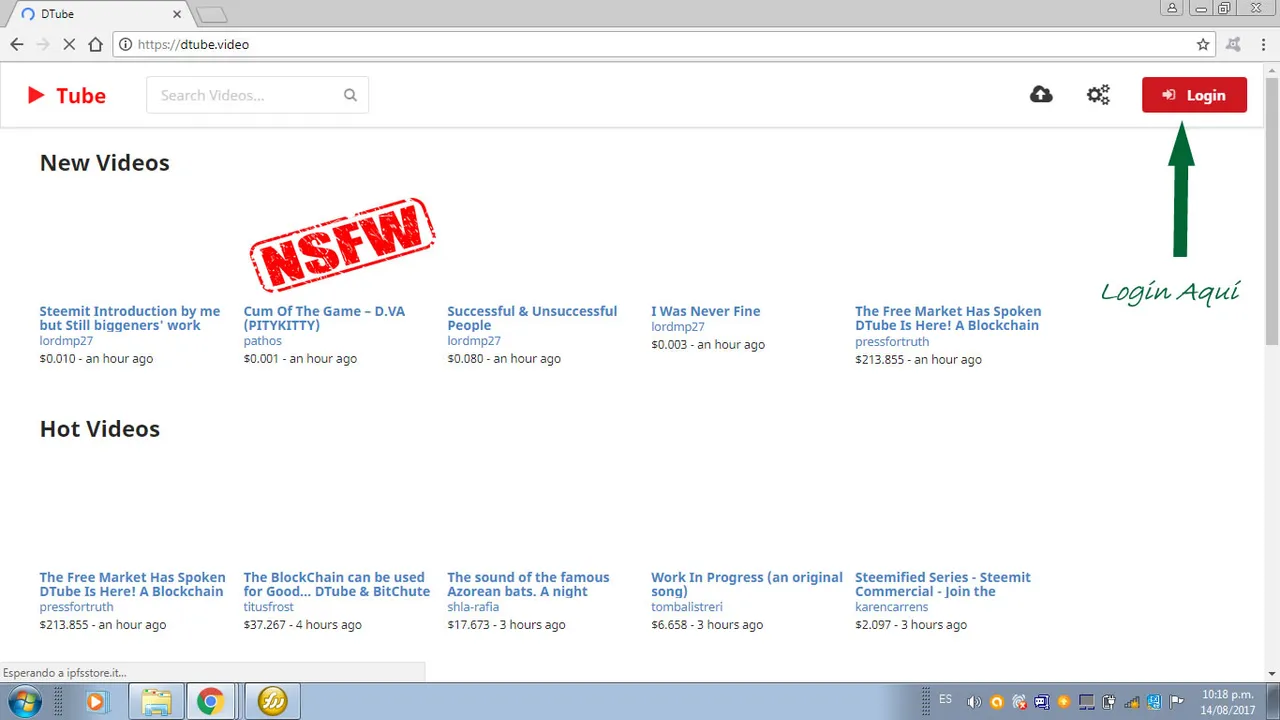Click the ES language indicator
The width and height of the screenshot is (1280, 720).
coord(945,700)
